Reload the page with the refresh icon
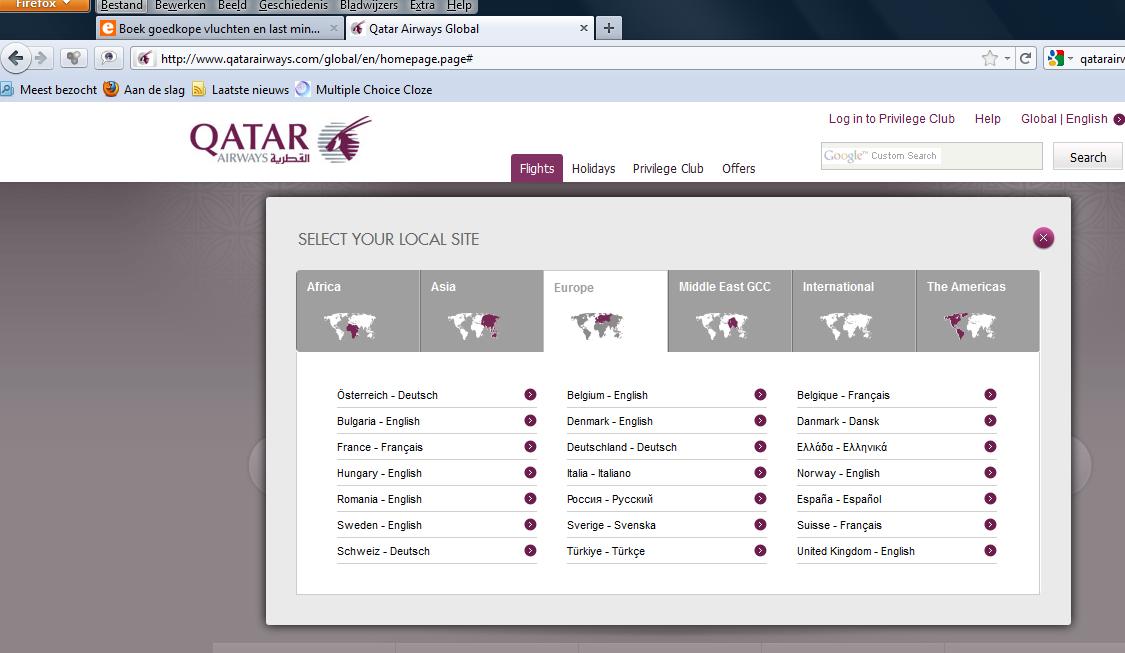Image resolution: width=1125 pixels, height=653 pixels. point(1025,58)
